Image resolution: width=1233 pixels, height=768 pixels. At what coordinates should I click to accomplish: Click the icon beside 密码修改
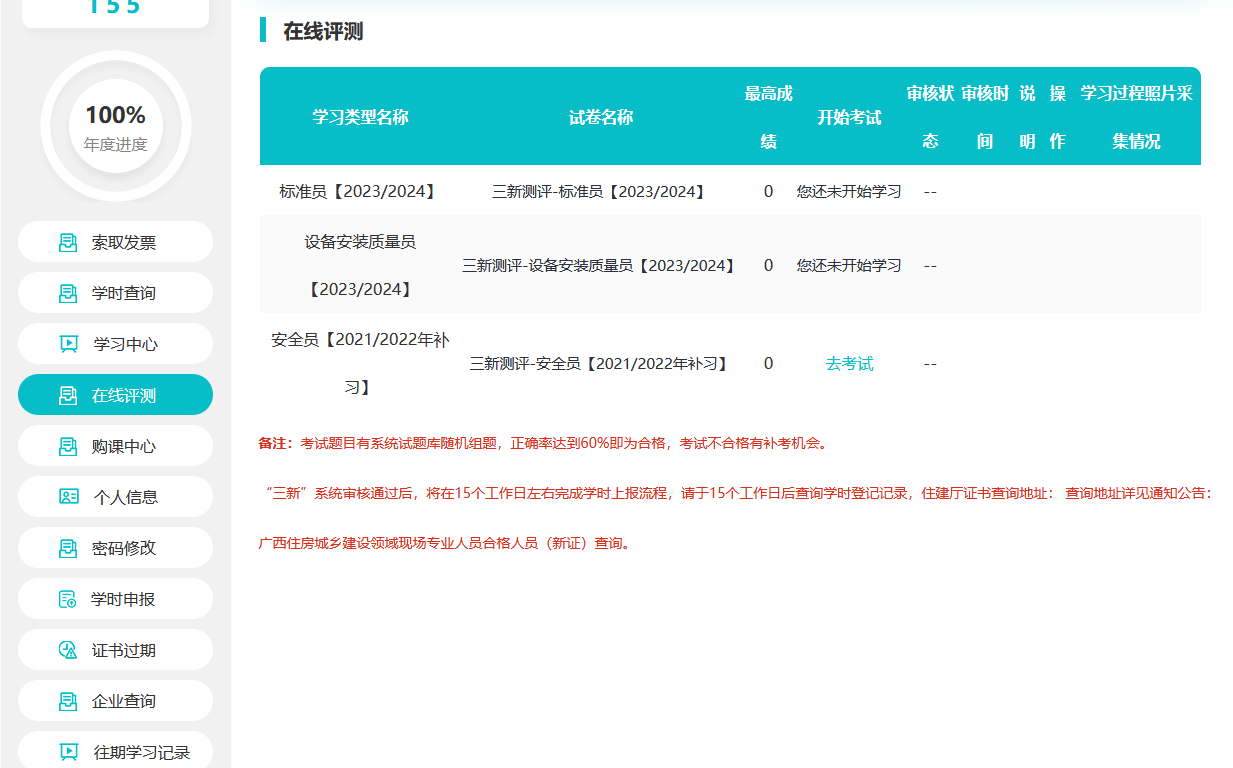68,548
